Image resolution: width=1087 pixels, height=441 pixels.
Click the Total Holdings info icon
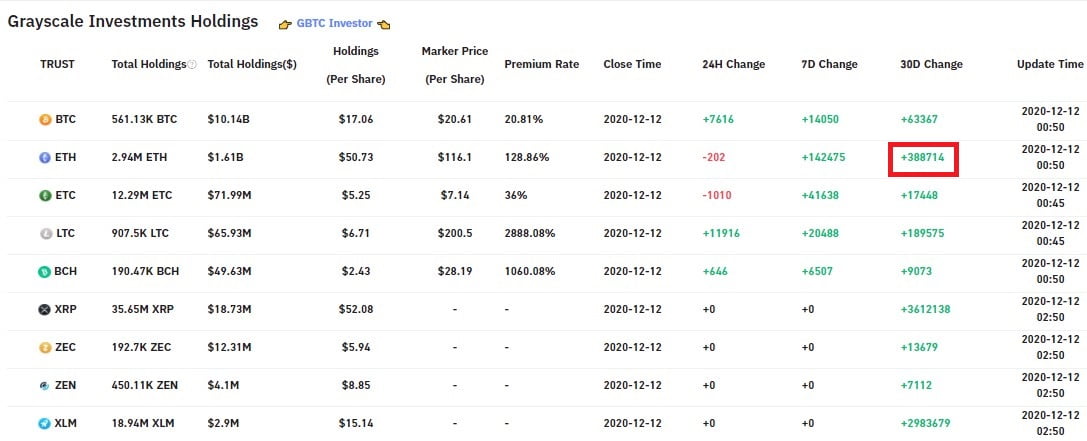[x=192, y=65]
